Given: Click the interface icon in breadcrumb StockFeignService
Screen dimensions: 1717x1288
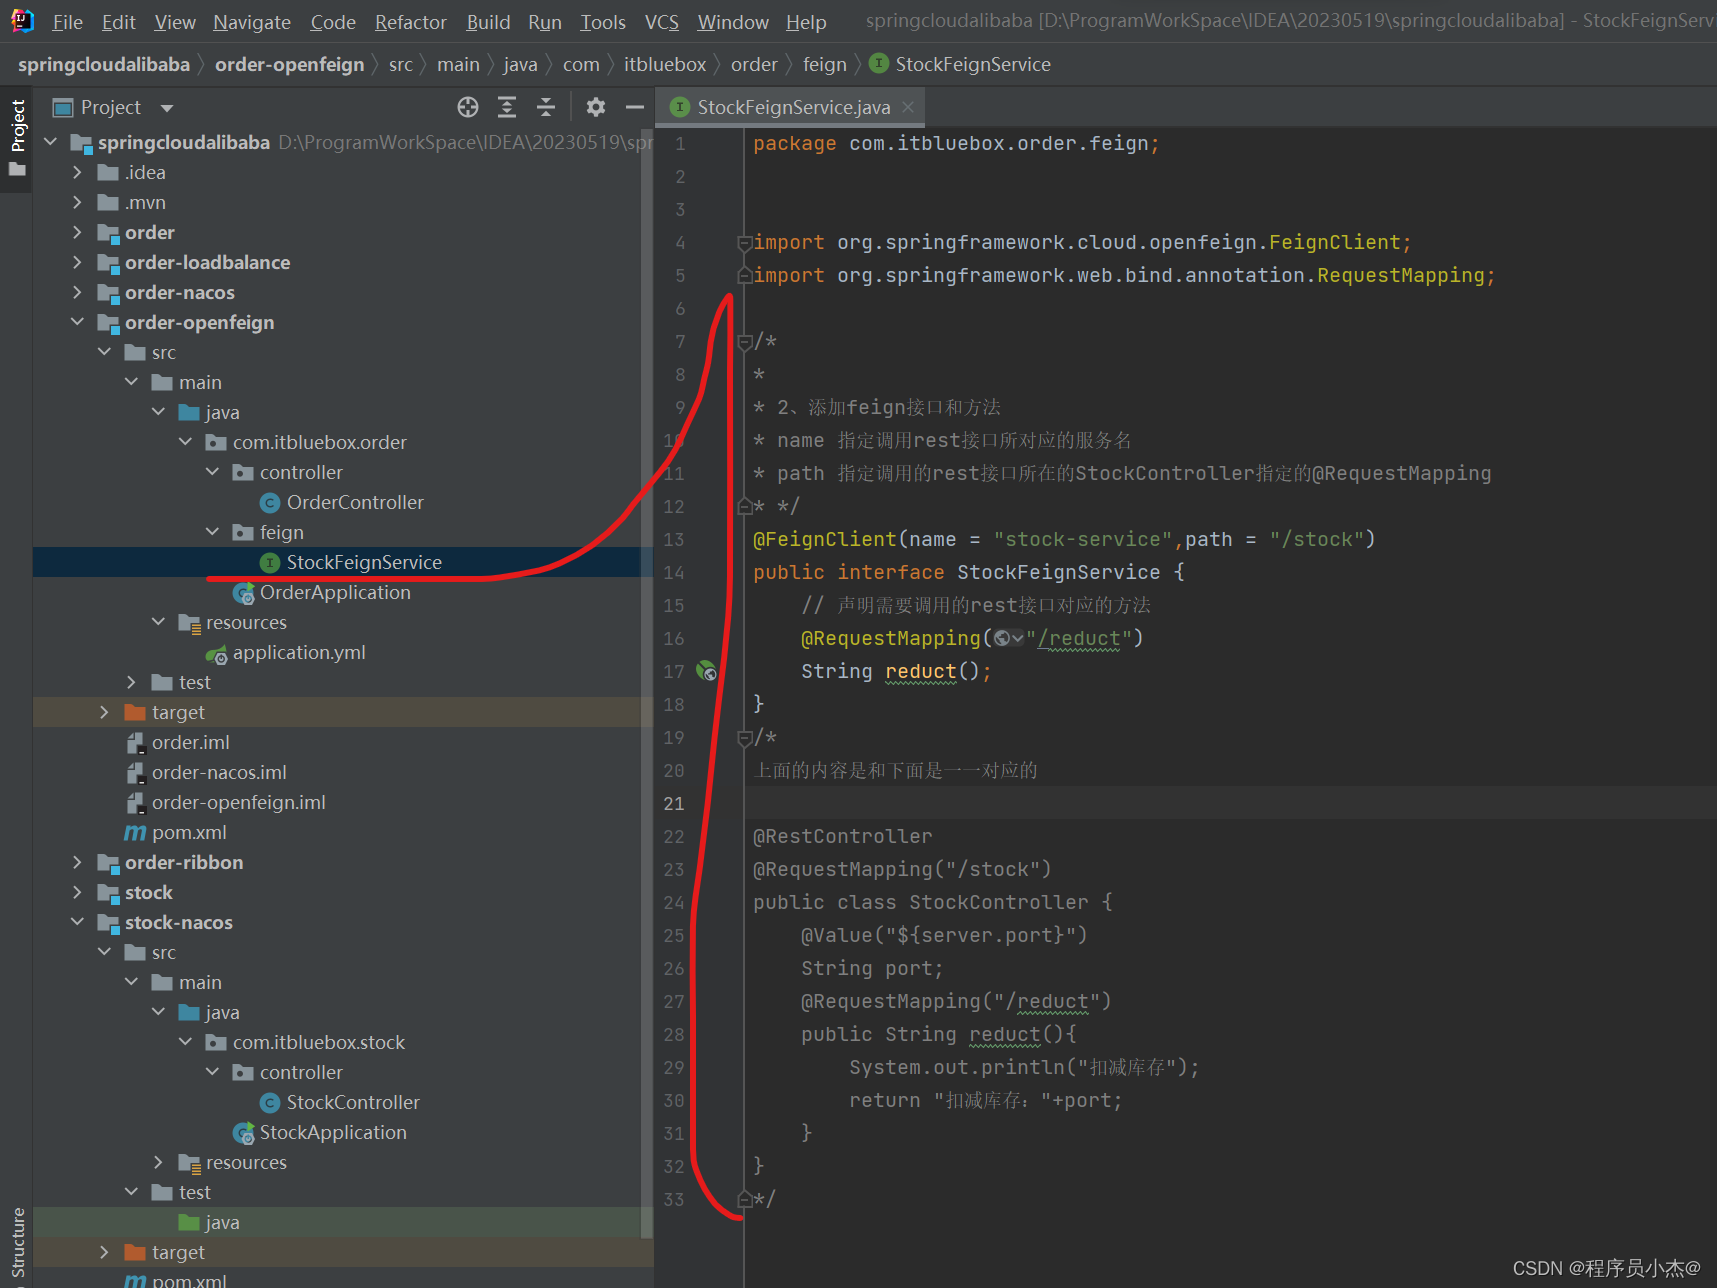Looking at the screenshot, I should point(879,63).
